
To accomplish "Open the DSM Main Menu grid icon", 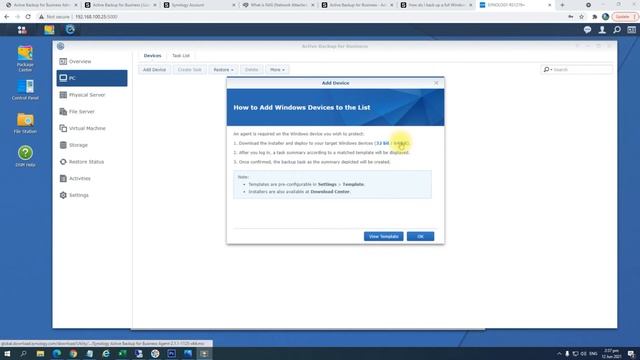I will tap(22, 29).
